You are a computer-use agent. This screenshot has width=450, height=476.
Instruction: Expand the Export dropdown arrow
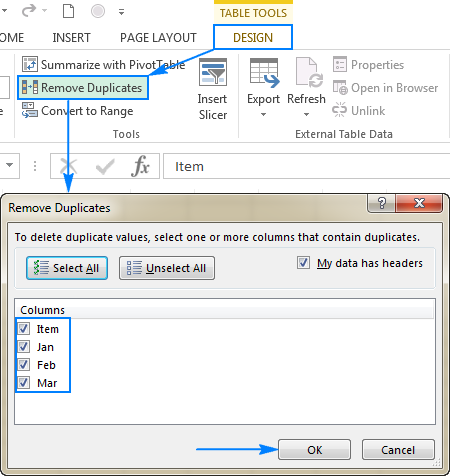263,114
